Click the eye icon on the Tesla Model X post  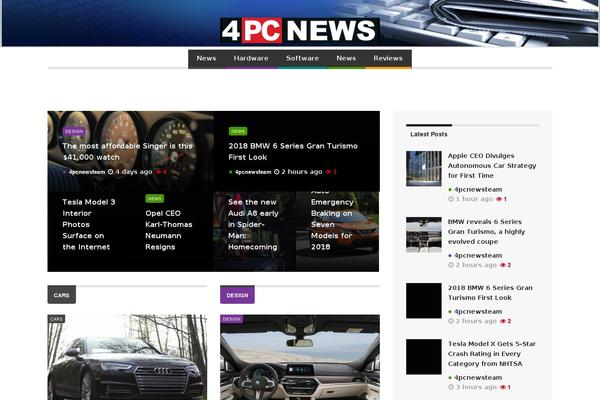(503, 387)
